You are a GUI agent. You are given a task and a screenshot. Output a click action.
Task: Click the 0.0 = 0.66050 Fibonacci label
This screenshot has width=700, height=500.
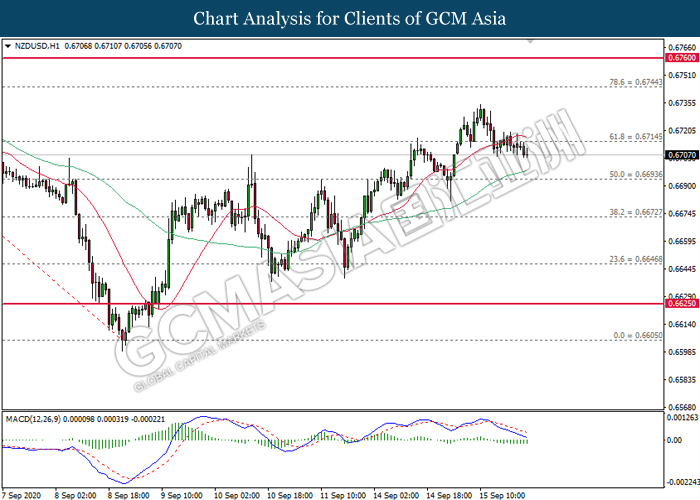pos(638,335)
